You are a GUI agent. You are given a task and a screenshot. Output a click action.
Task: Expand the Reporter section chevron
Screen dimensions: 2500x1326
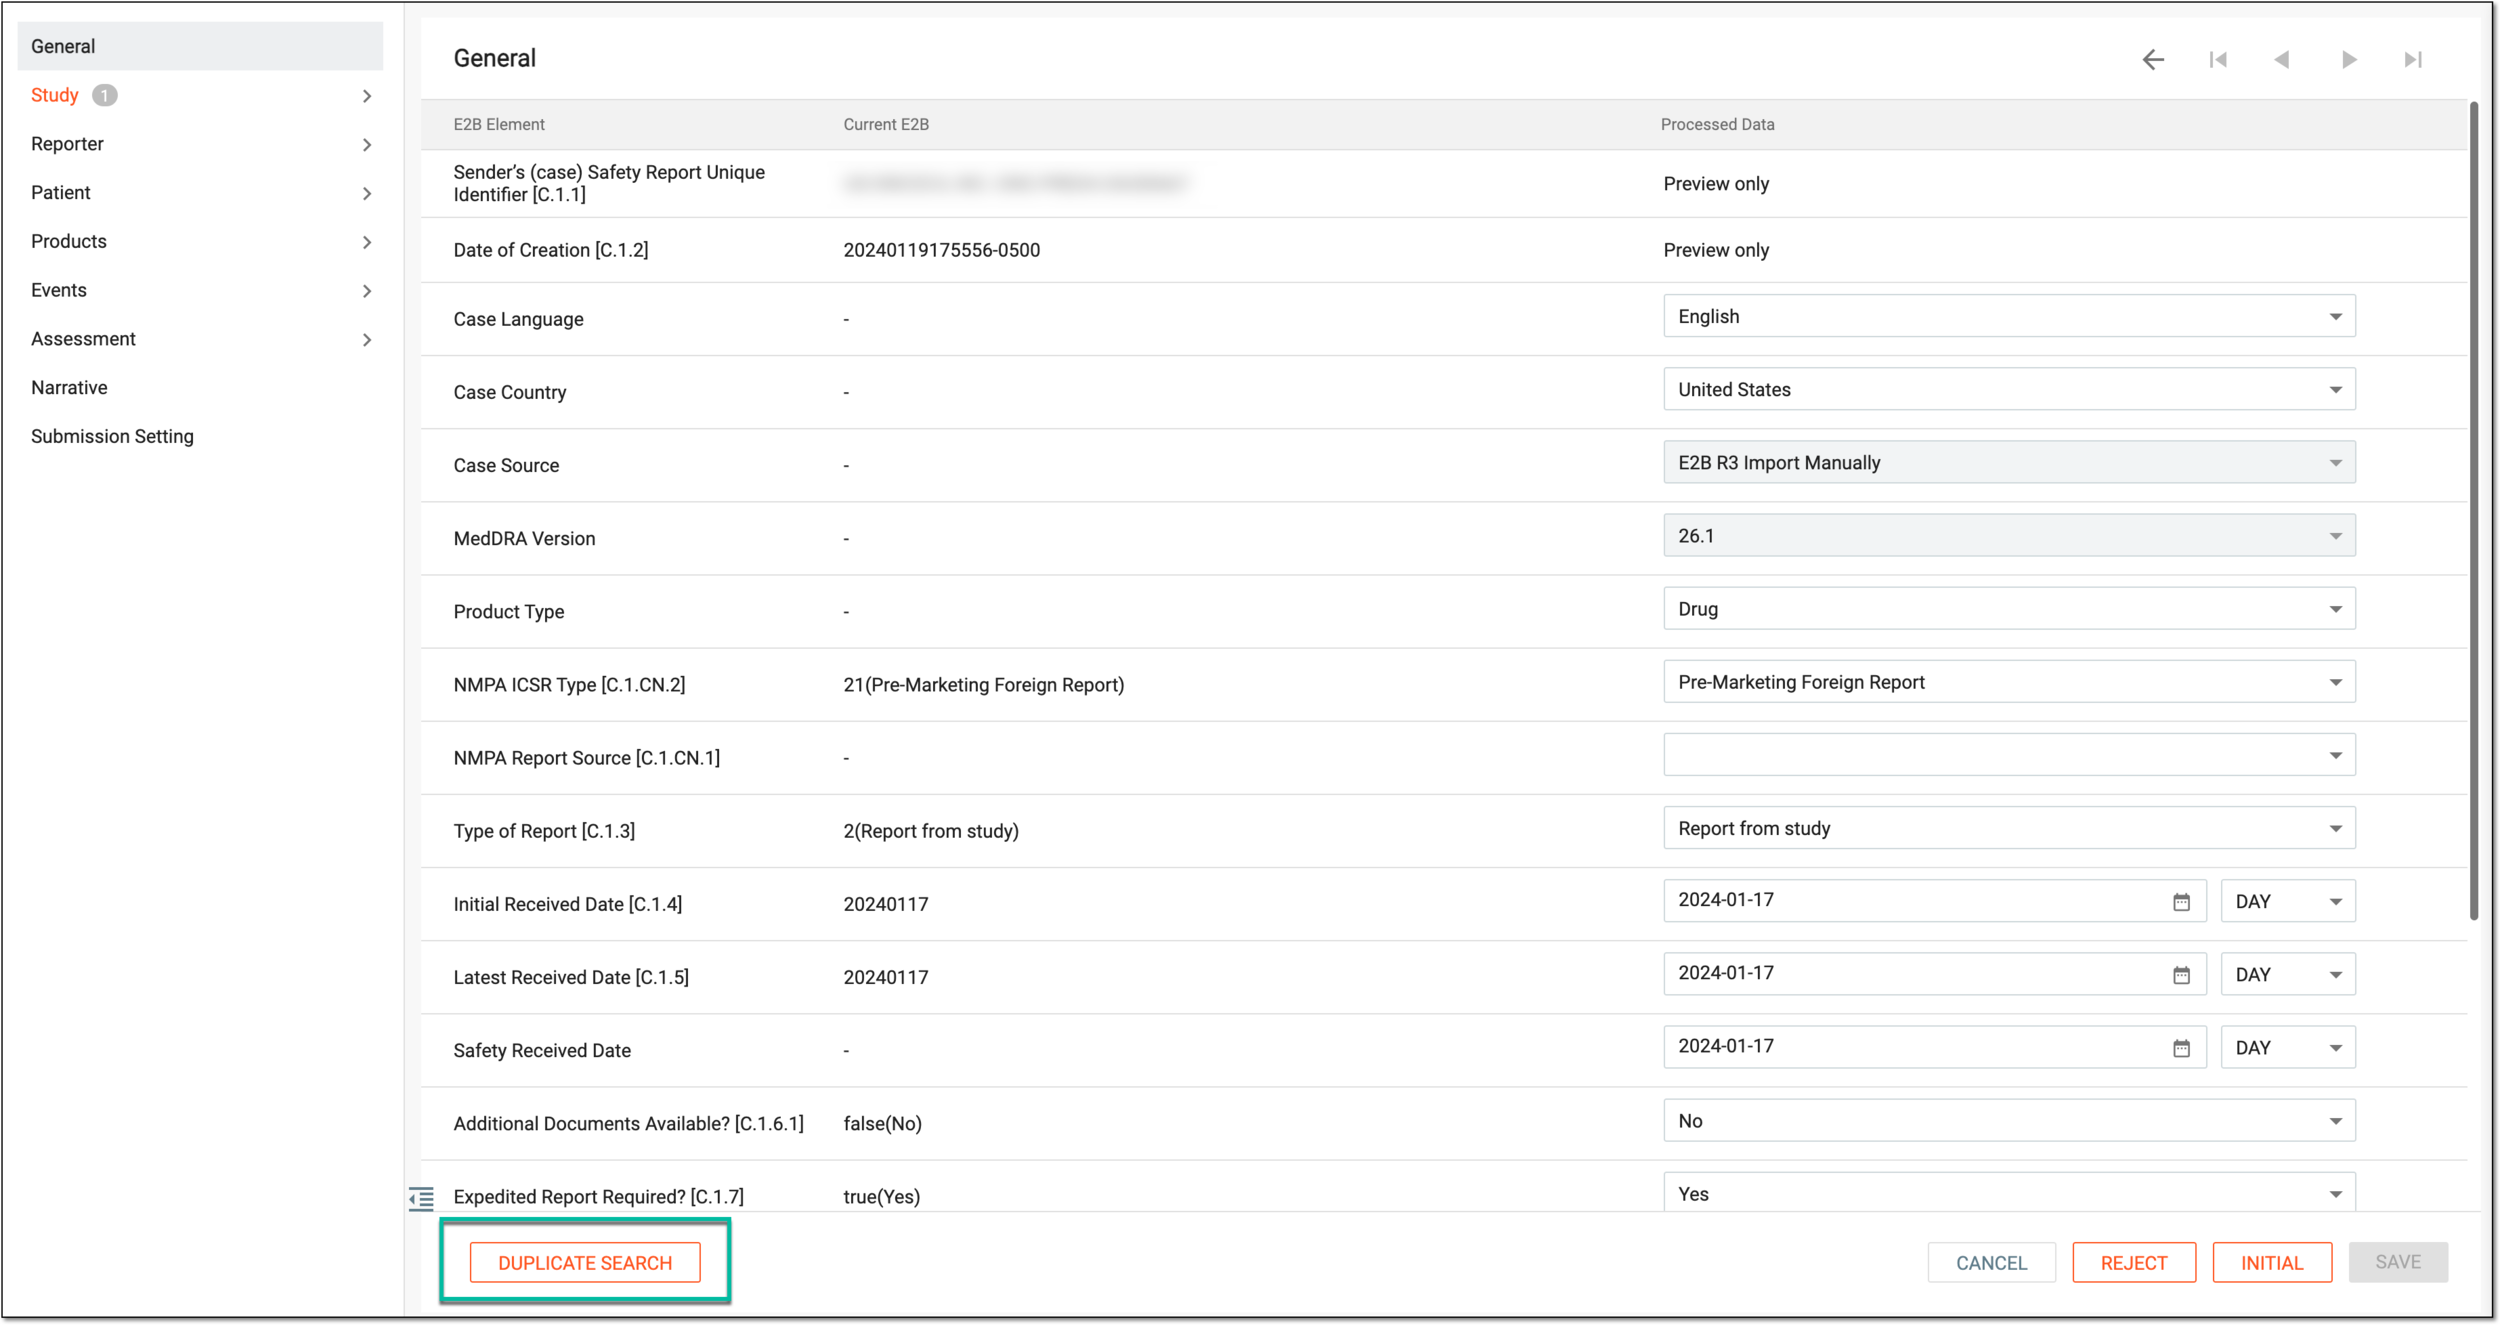[x=367, y=145]
